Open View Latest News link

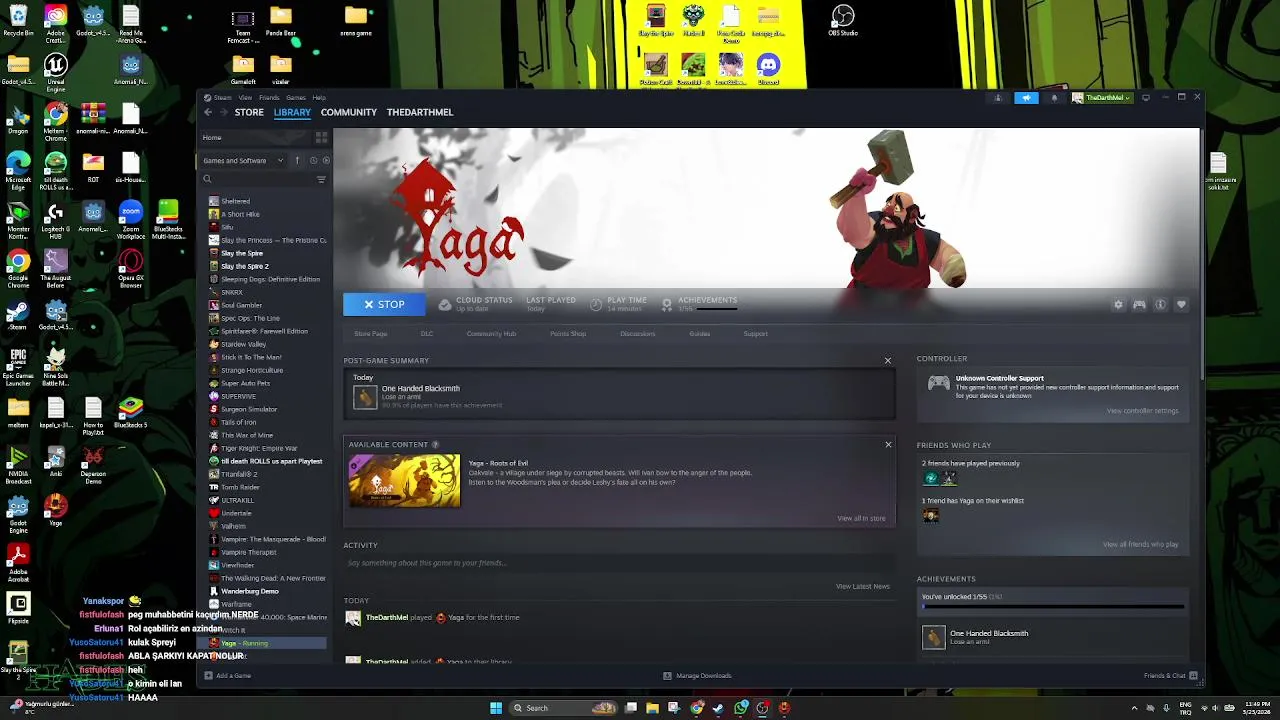862,586
